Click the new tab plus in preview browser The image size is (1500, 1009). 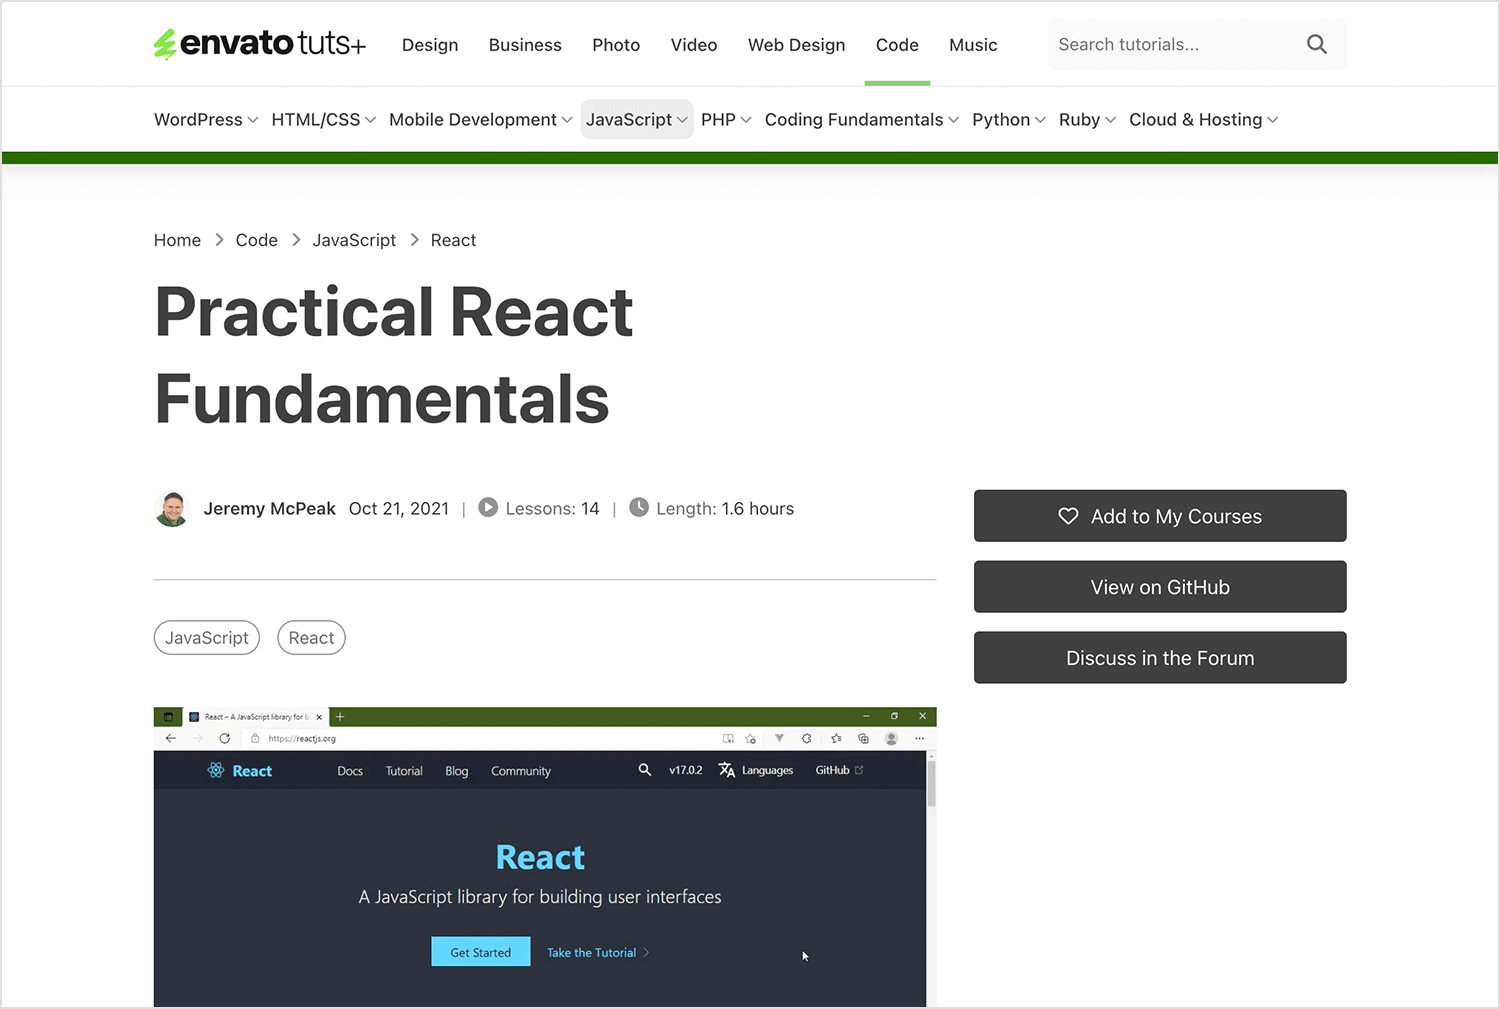coord(340,716)
